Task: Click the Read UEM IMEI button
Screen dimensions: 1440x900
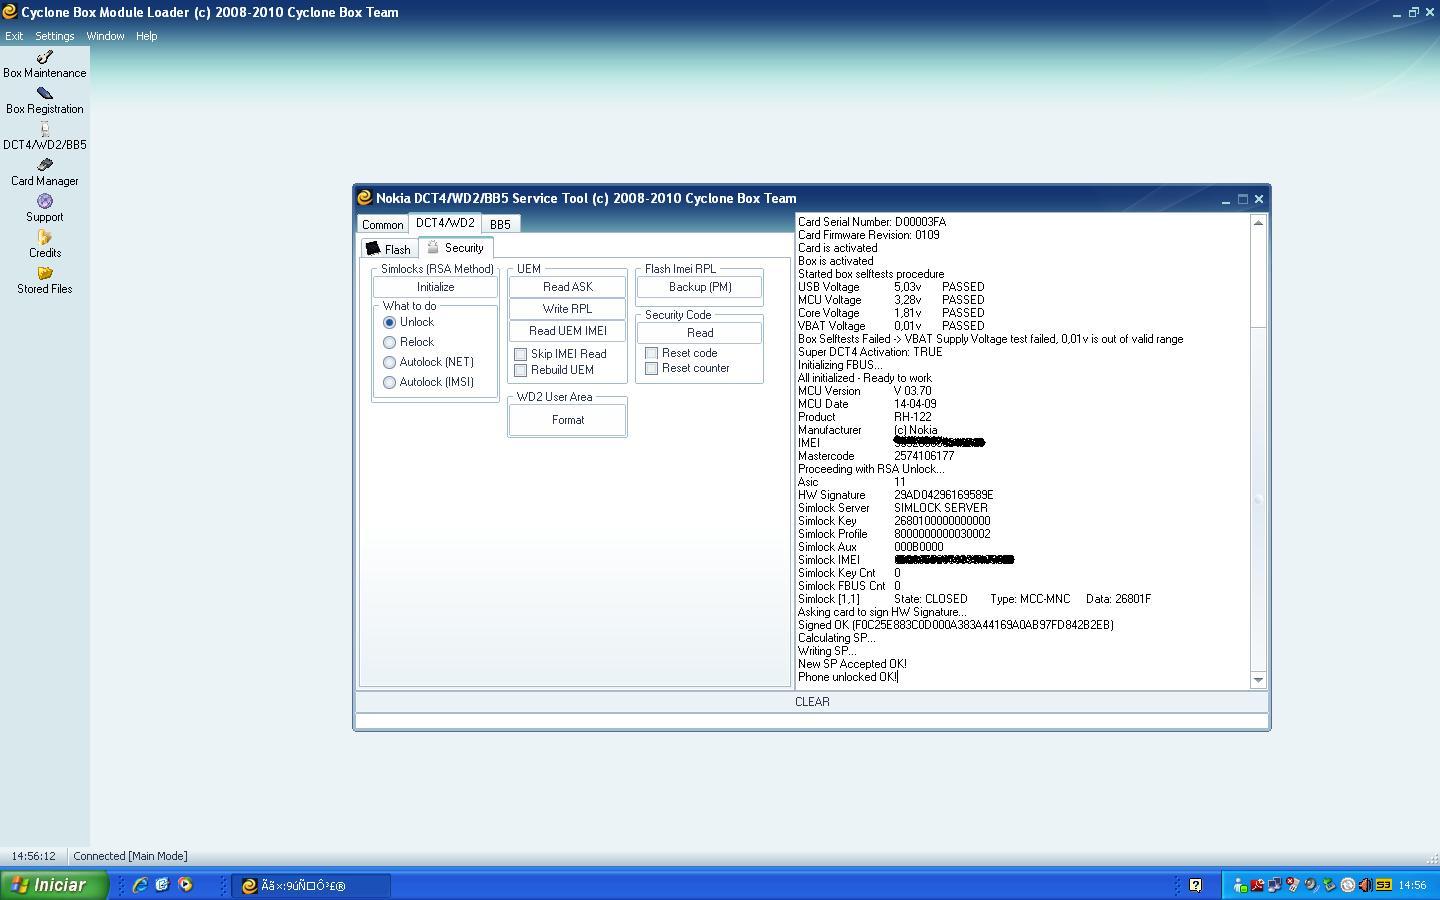Action: [568, 331]
